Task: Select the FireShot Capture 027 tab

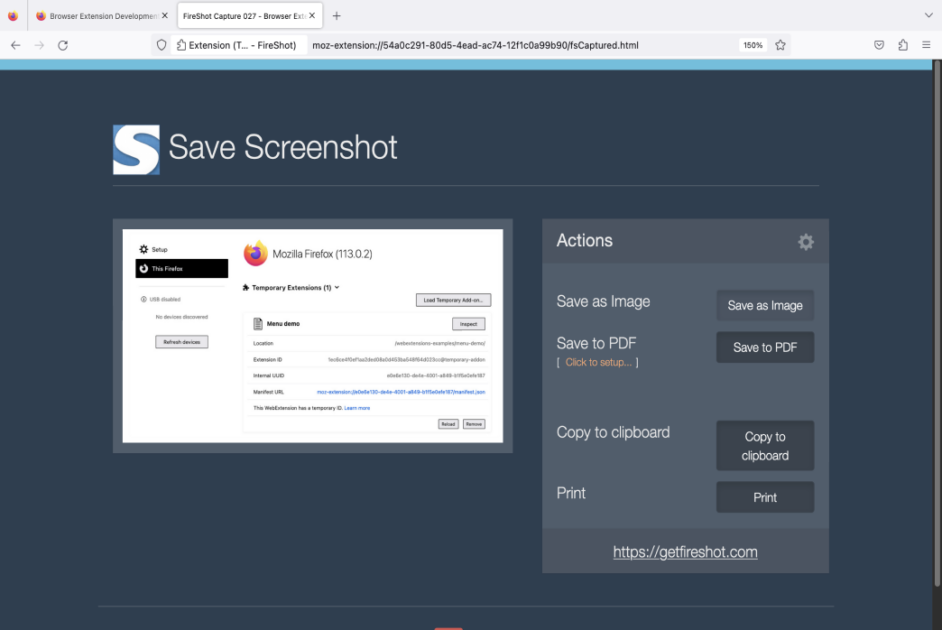Action: click(x=243, y=15)
